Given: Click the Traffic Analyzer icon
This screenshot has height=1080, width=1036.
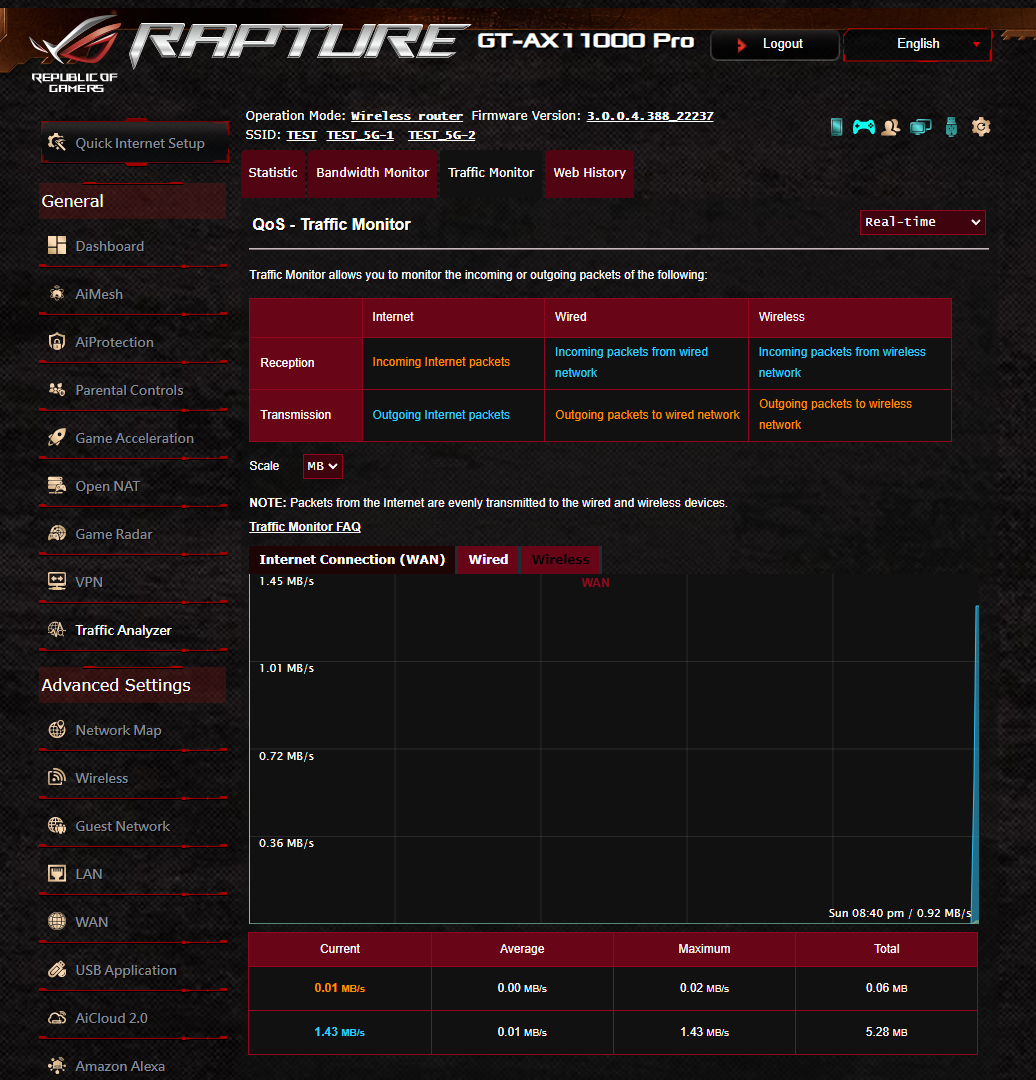Looking at the screenshot, I should pos(57,630).
